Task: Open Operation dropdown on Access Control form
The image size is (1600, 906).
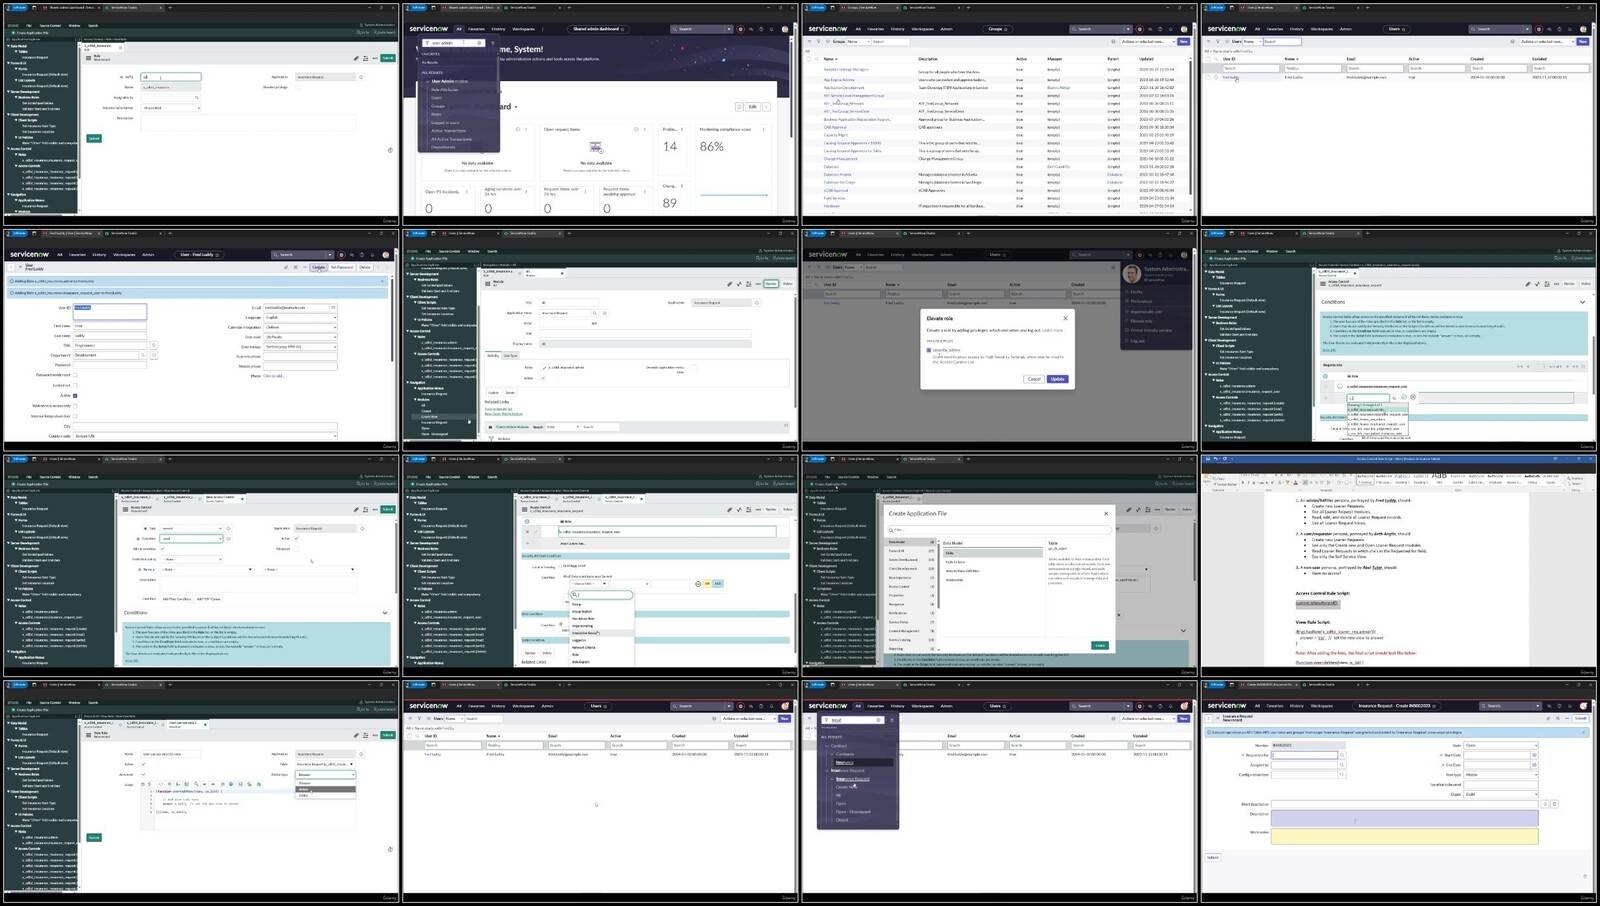Action: pyautogui.click(x=191, y=538)
